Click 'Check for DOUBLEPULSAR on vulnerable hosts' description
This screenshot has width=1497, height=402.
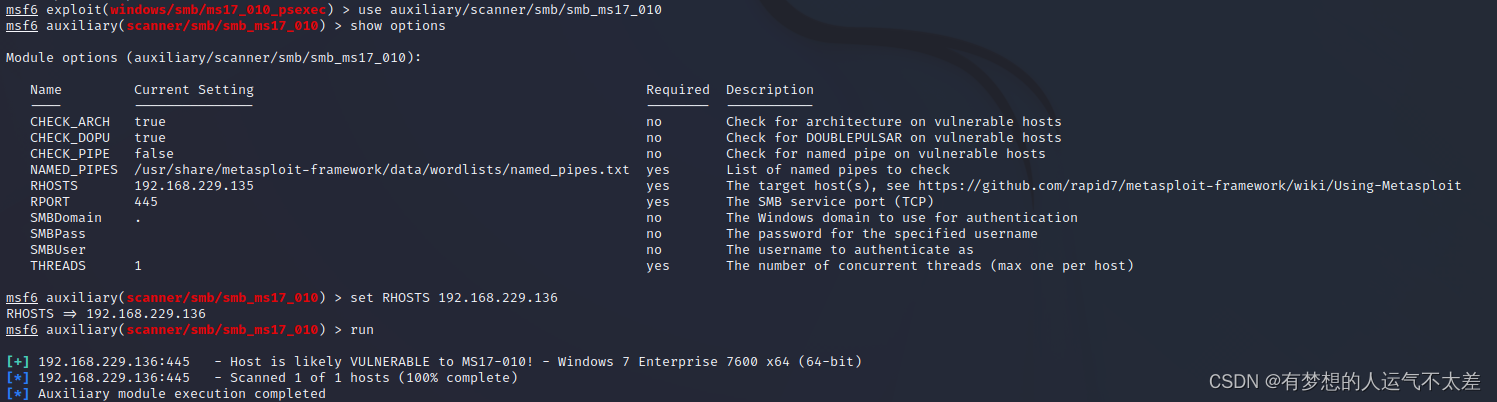[x=894, y=138]
